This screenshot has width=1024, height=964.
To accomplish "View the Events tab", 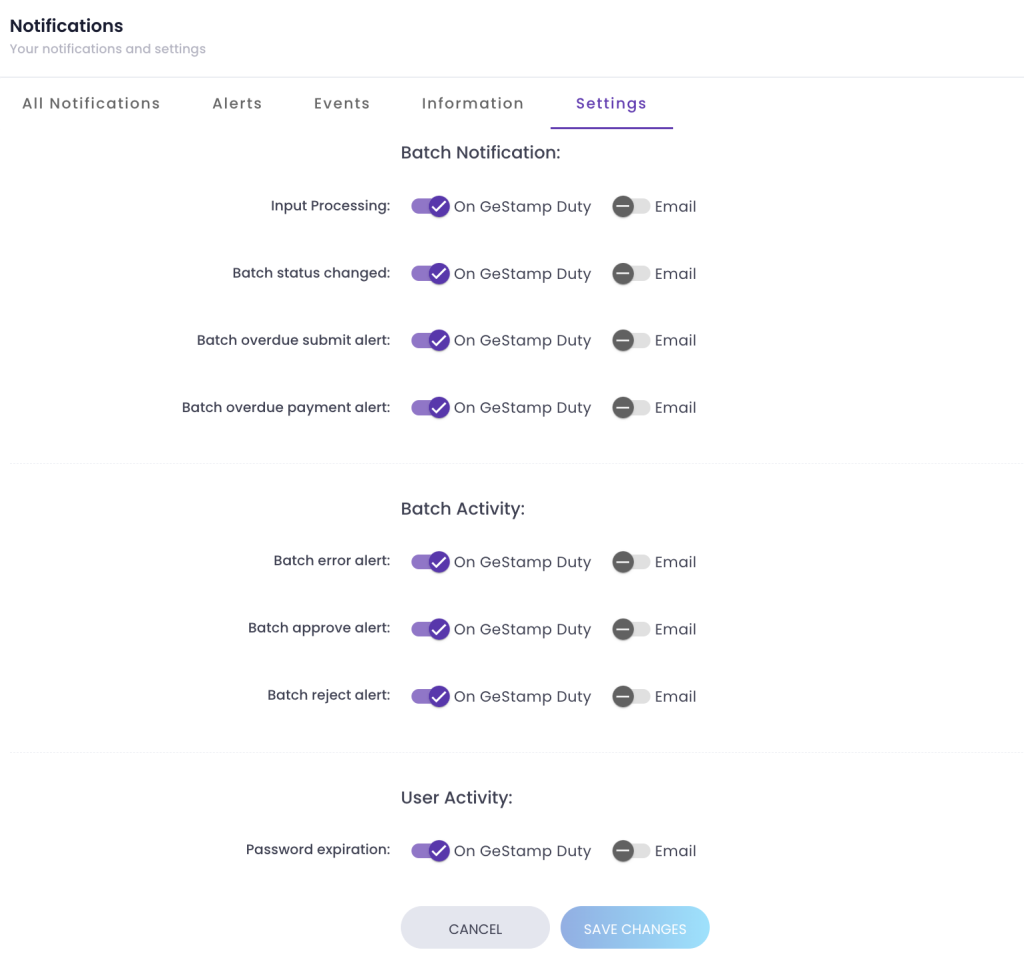I will (341, 103).
